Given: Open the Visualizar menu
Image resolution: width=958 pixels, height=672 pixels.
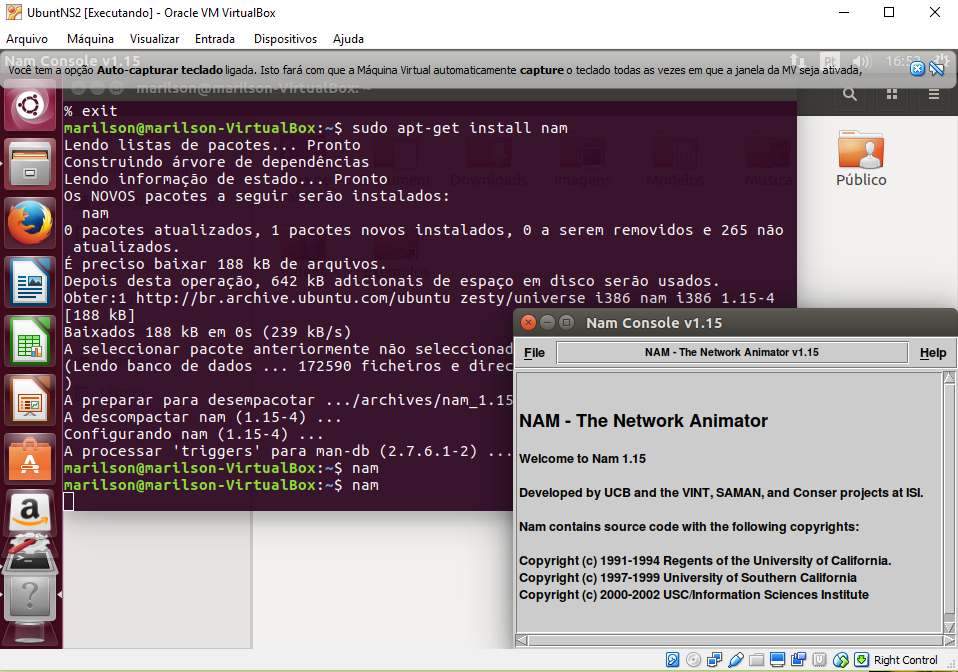Looking at the screenshot, I should coord(155,38).
